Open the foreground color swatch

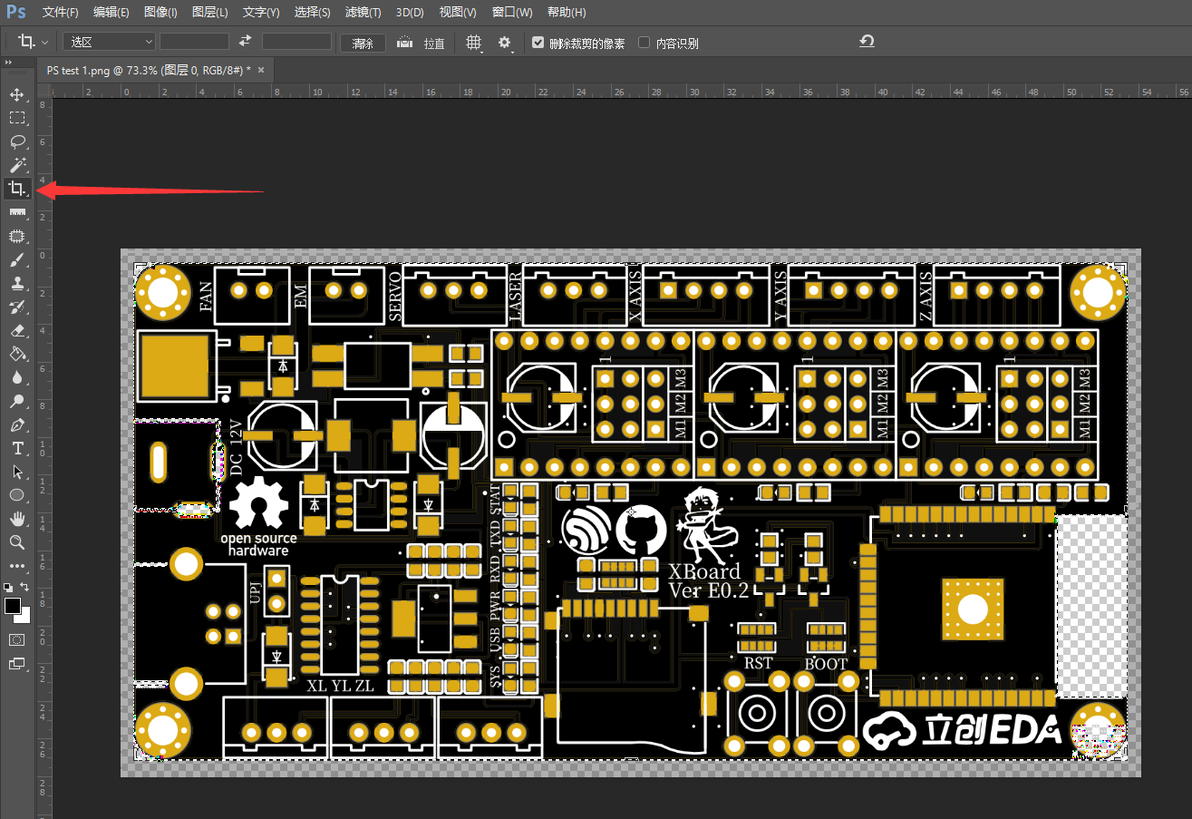click(12, 606)
